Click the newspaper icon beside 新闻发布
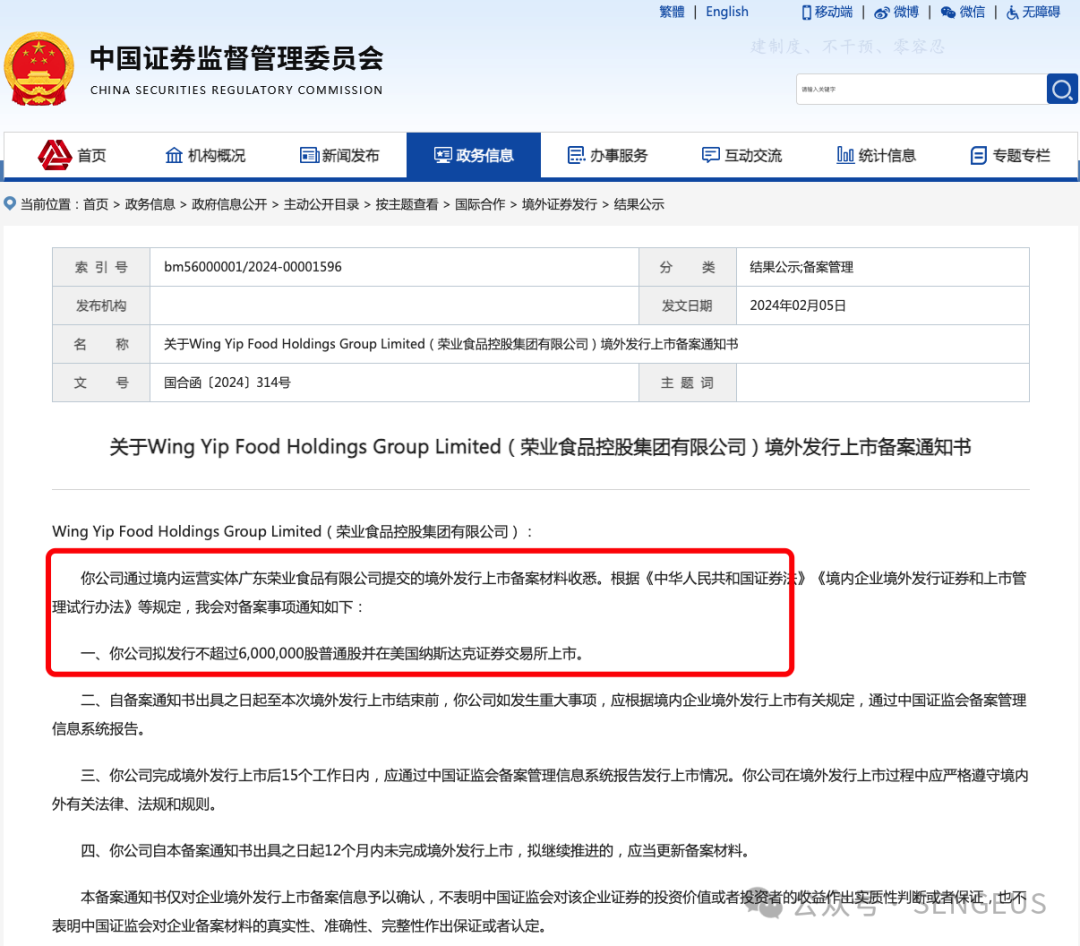The height and width of the screenshot is (946, 1080). tap(309, 155)
